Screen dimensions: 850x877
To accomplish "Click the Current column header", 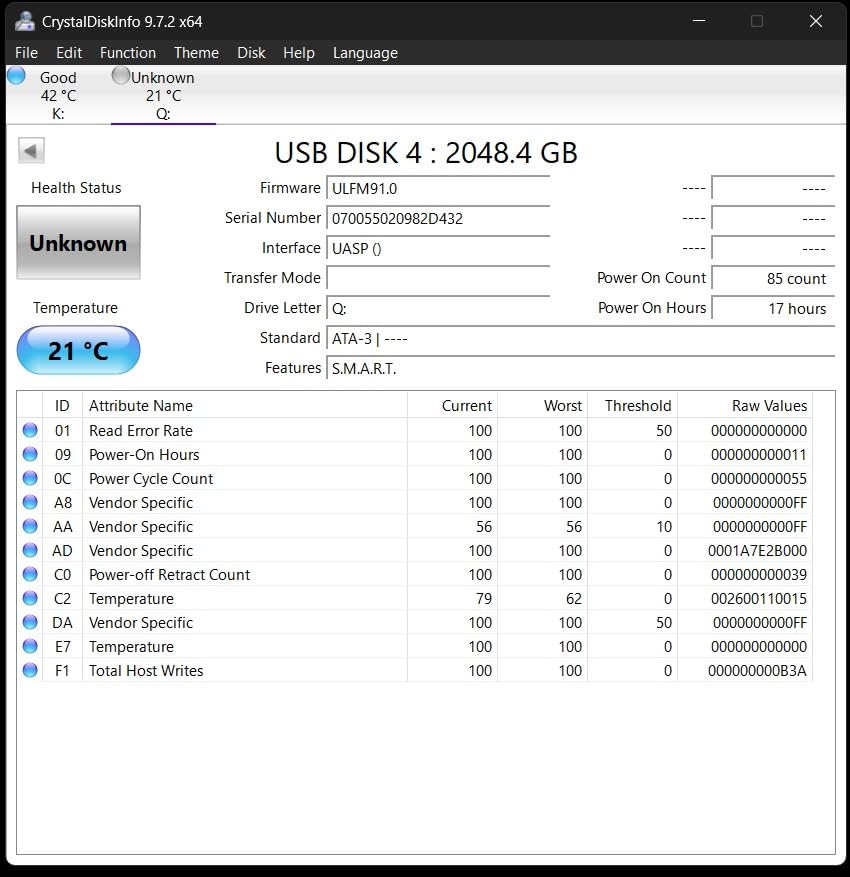I will (452, 406).
